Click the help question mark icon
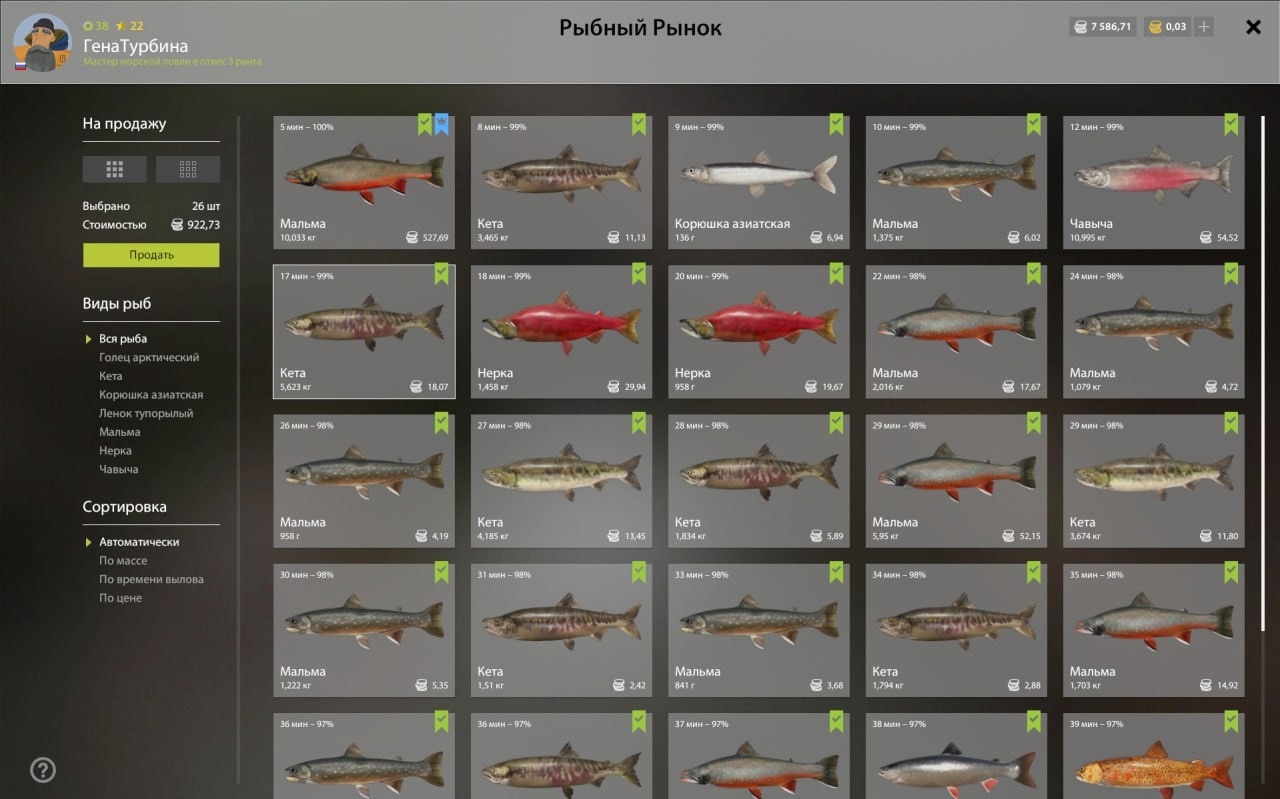This screenshot has width=1280, height=799. pos(43,770)
